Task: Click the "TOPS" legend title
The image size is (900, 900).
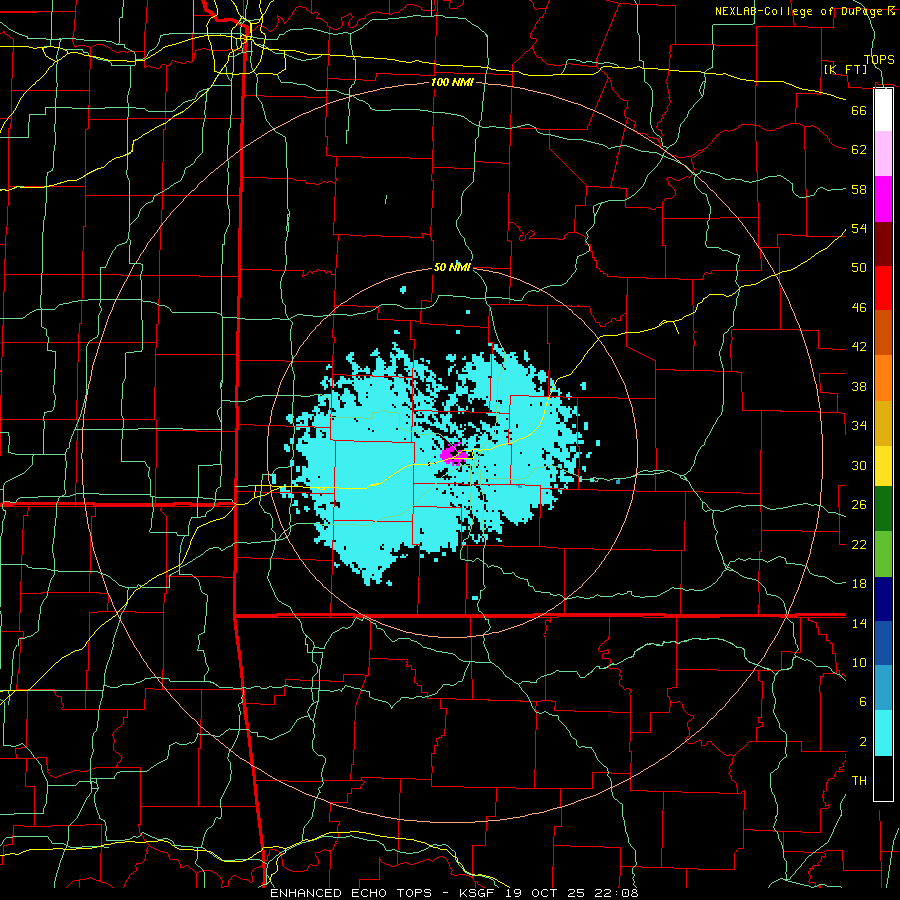Action: (879, 59)
